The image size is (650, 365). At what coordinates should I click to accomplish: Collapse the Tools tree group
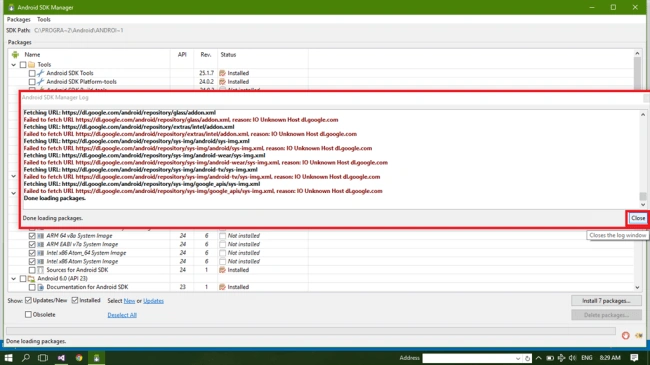click(14, 65)
